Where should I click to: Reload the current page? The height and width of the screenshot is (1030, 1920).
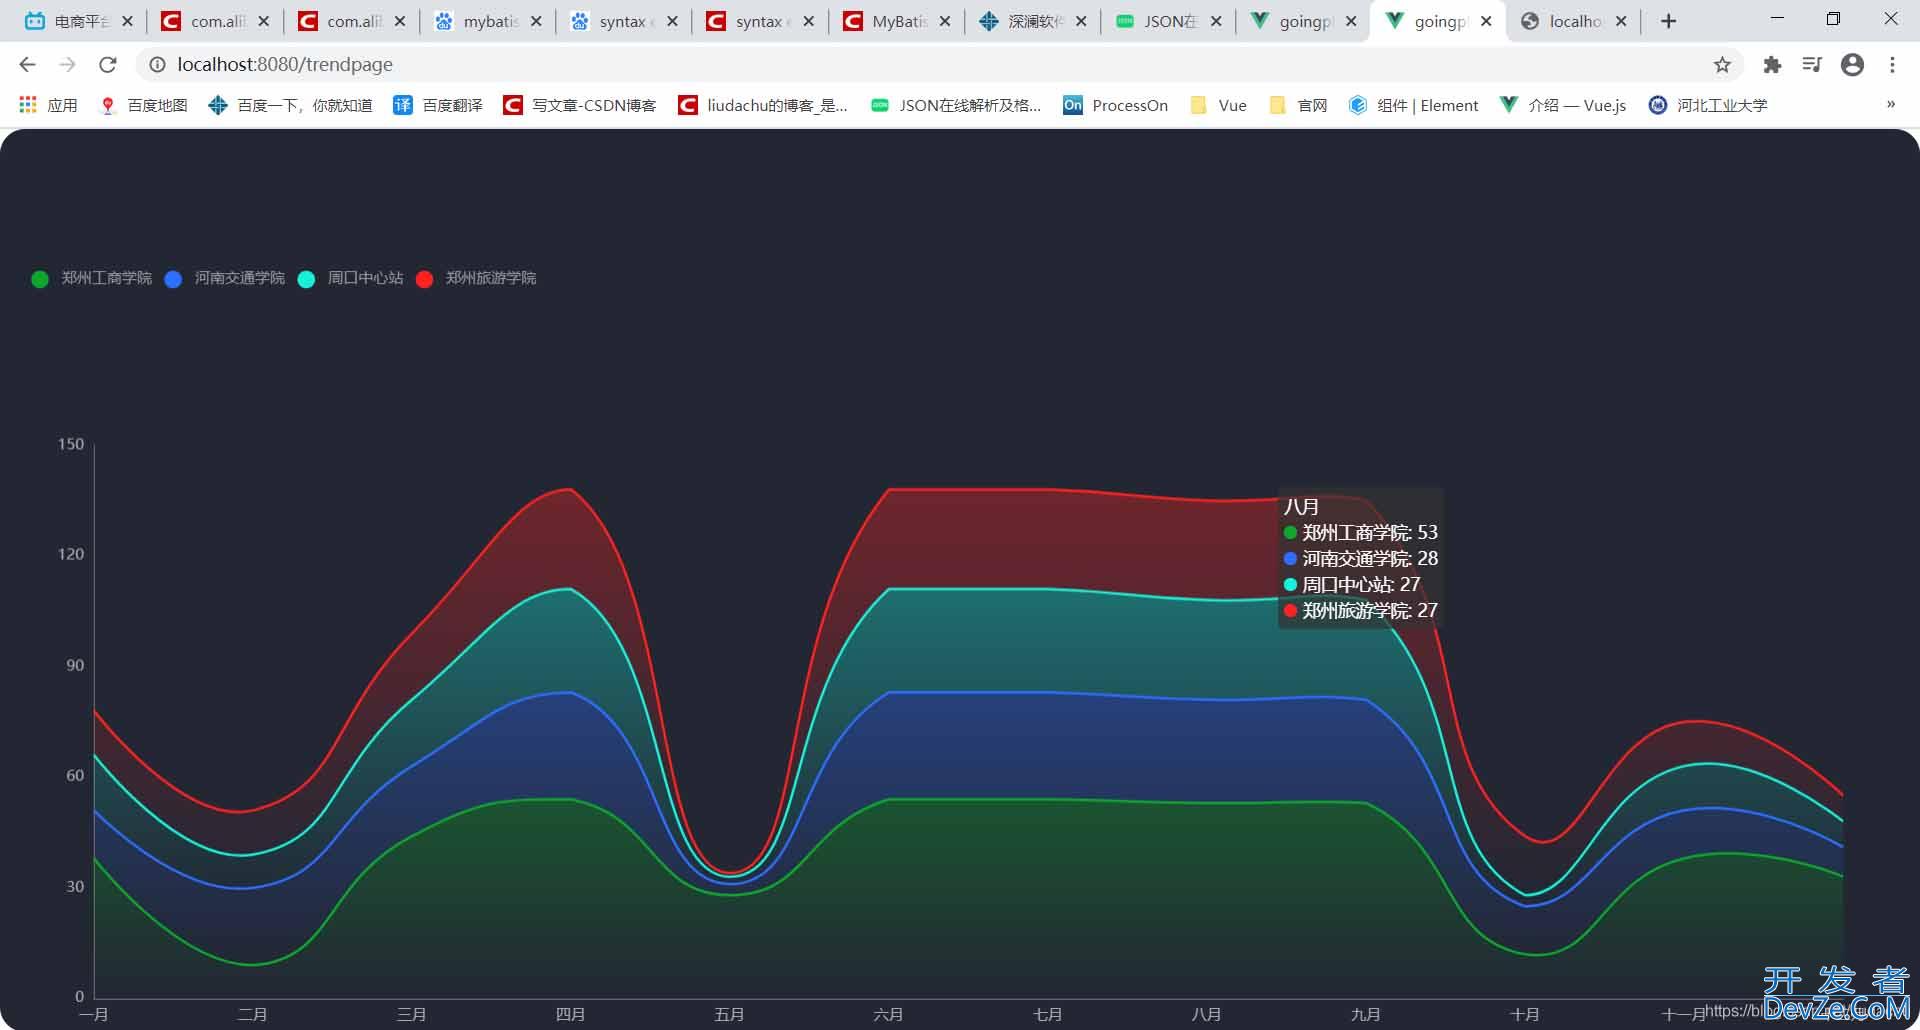(x=108, y=65)
